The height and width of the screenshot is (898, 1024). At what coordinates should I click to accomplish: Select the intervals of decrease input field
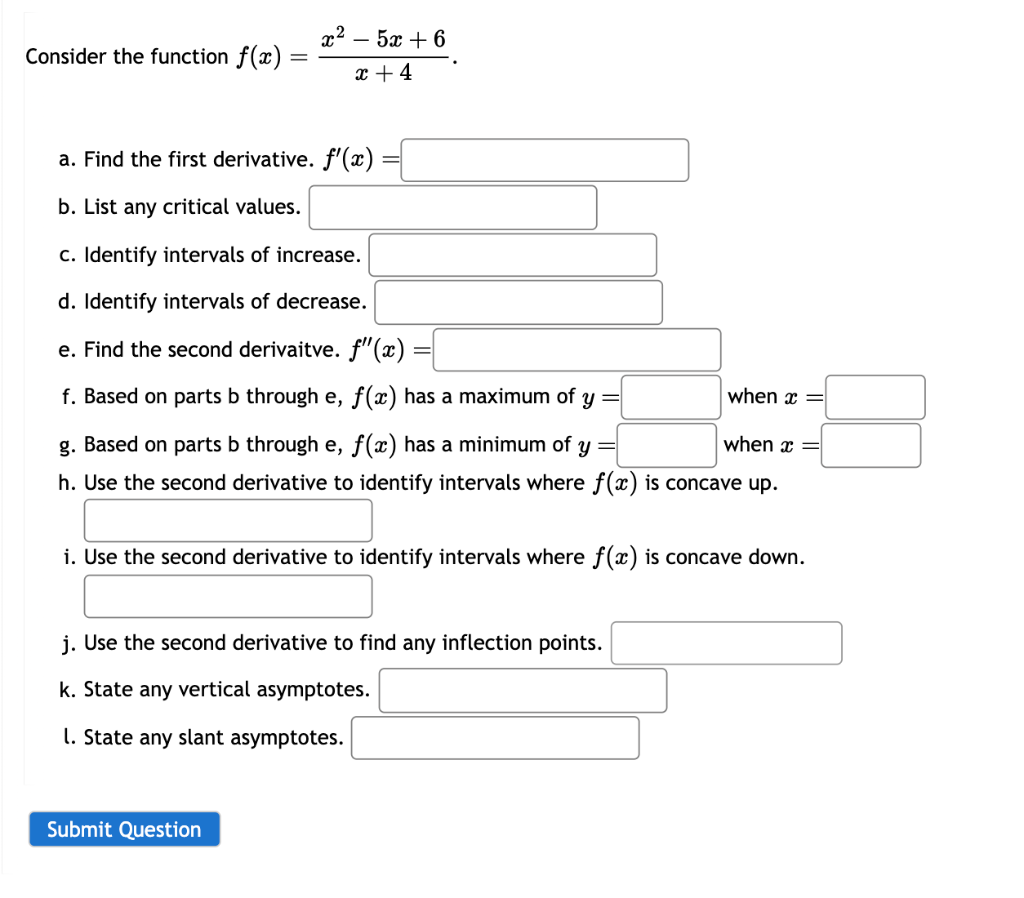tap(517, 302)
